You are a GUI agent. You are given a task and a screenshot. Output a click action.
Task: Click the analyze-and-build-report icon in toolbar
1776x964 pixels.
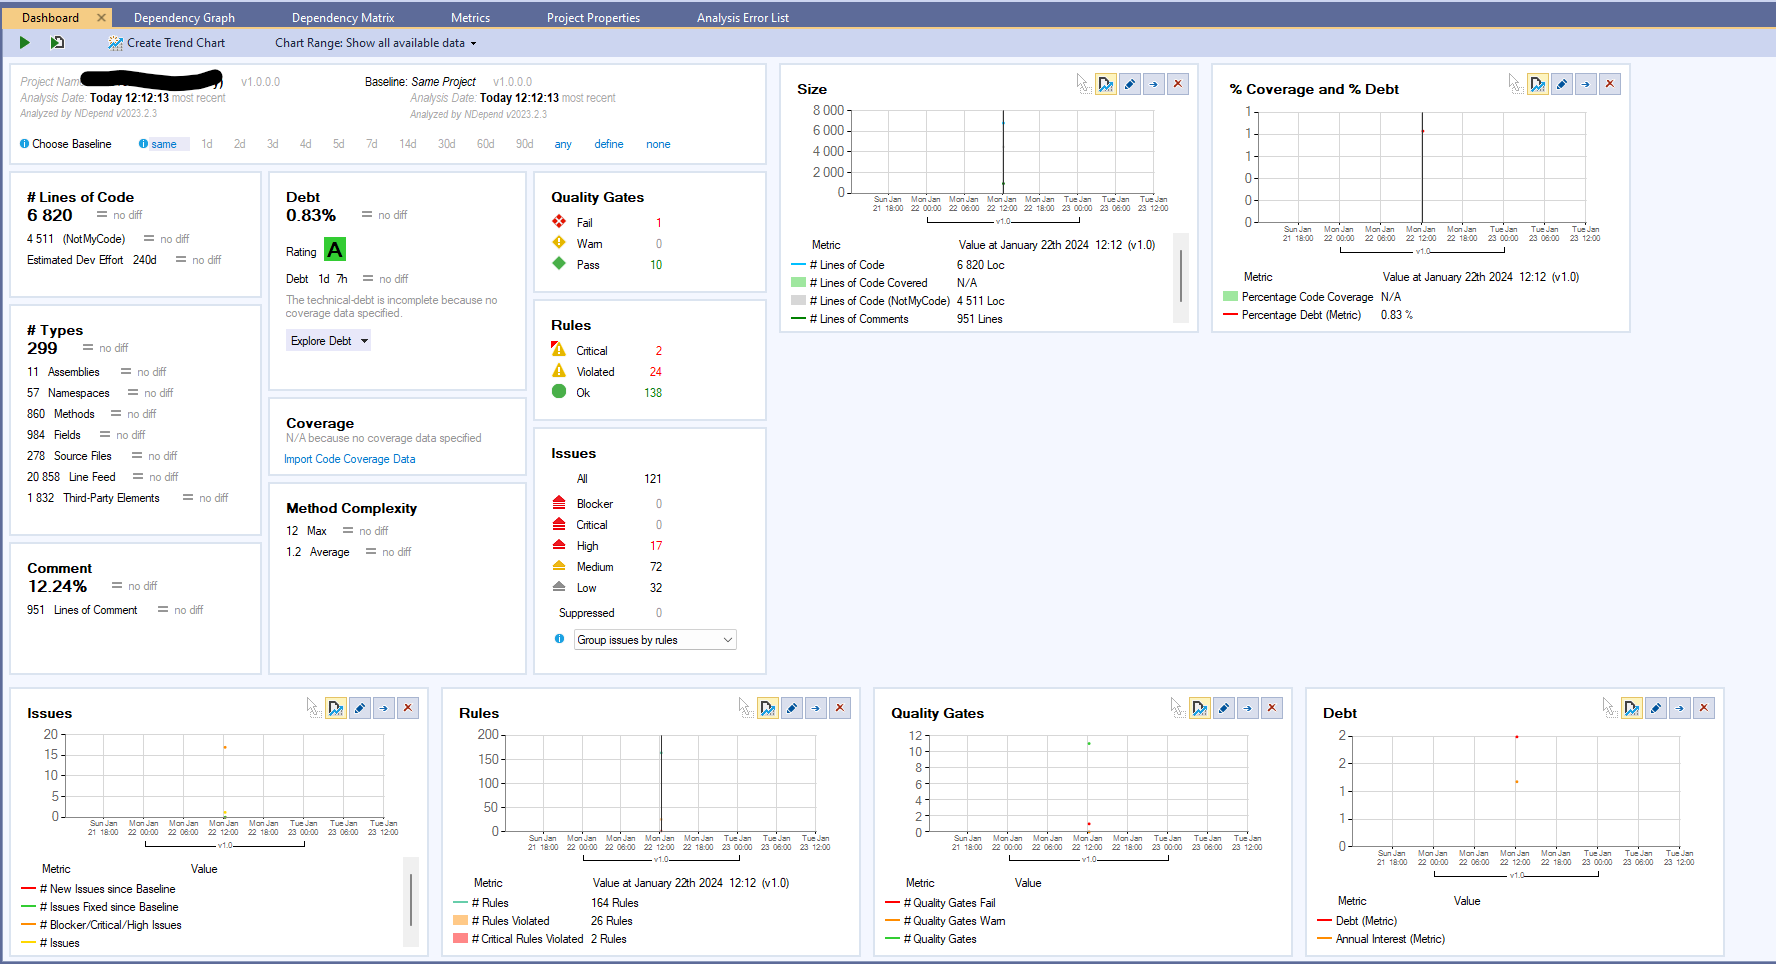pos(57,43)
